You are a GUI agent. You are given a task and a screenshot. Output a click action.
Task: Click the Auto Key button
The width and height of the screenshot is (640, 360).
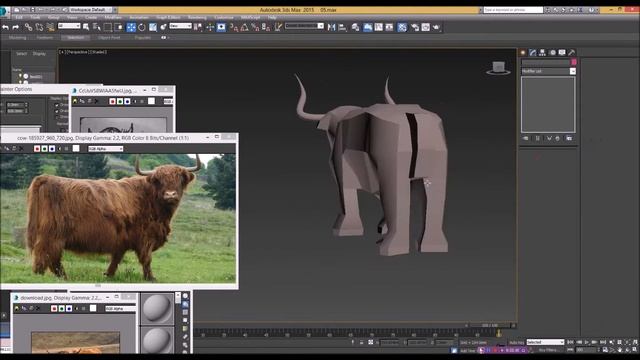(517, 342)
